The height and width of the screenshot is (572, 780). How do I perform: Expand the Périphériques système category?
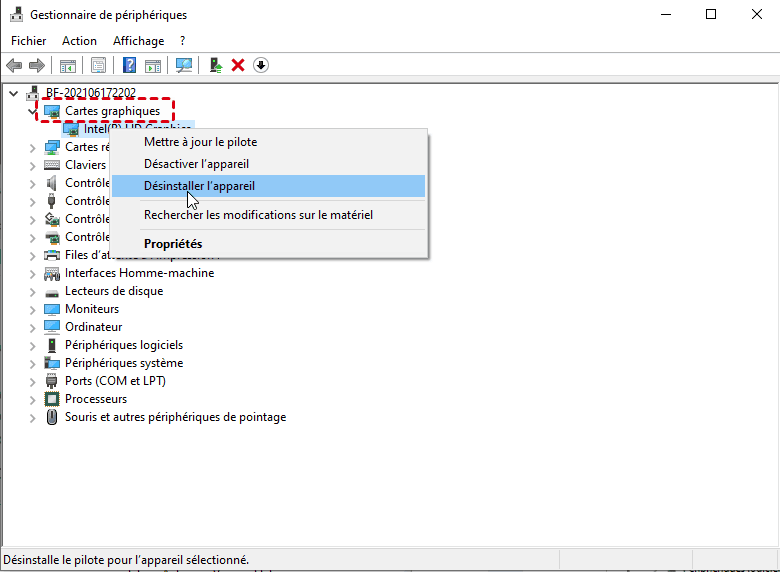(x=32, y=364)
